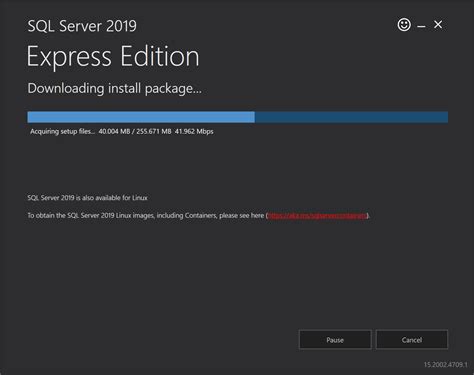Click the "SQL Server 2019" title text

82,26
